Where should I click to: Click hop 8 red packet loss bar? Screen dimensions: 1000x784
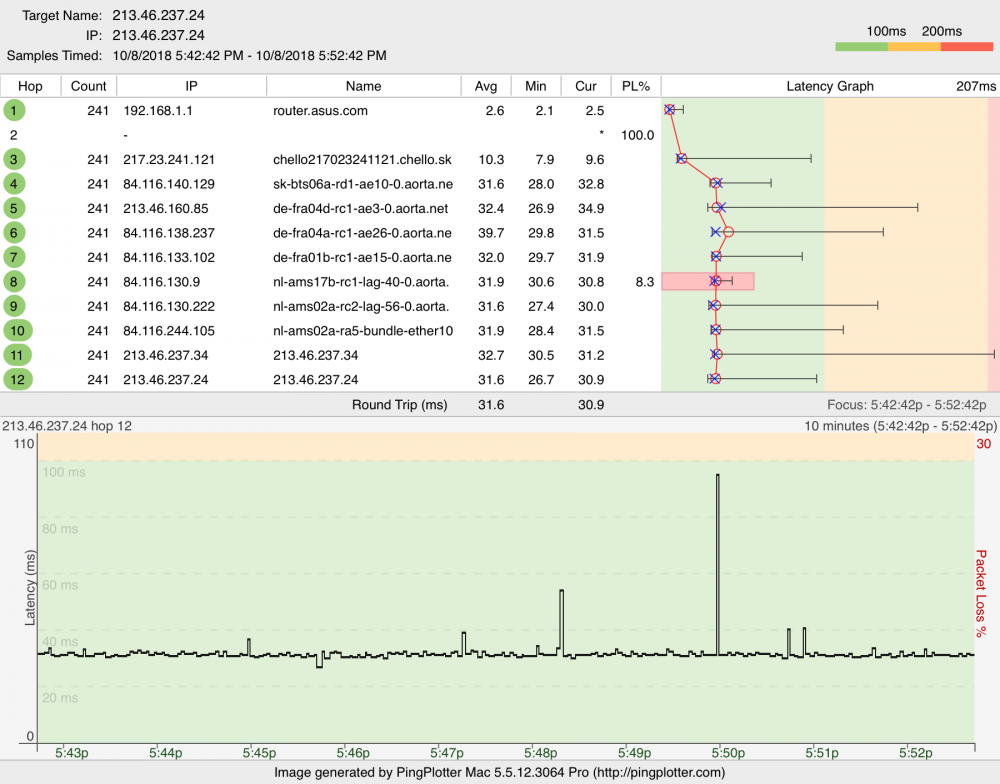click(707, 281)
